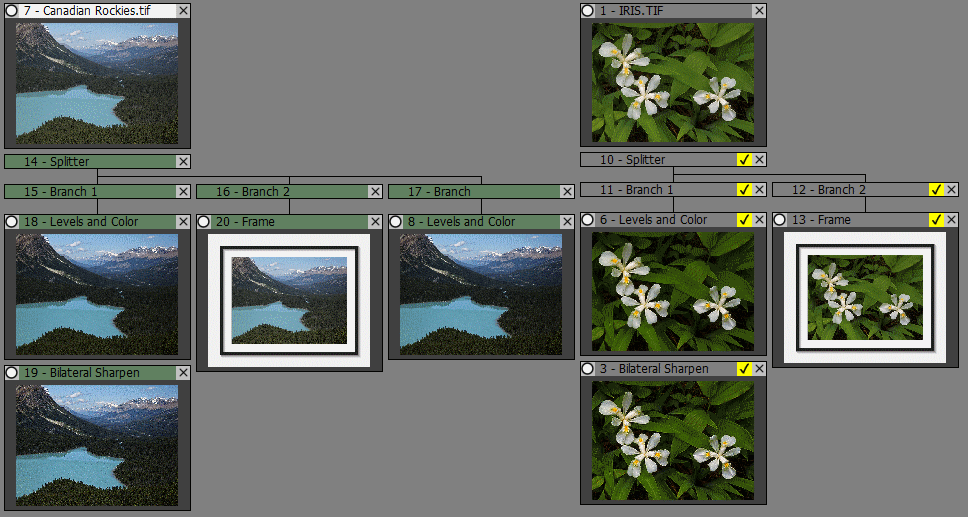The width and height of the screenshot is (968, 517).
Task: Select the 3 - Bilateral Sharpen title
Action: pyautogui.click(x=654, y=369)
